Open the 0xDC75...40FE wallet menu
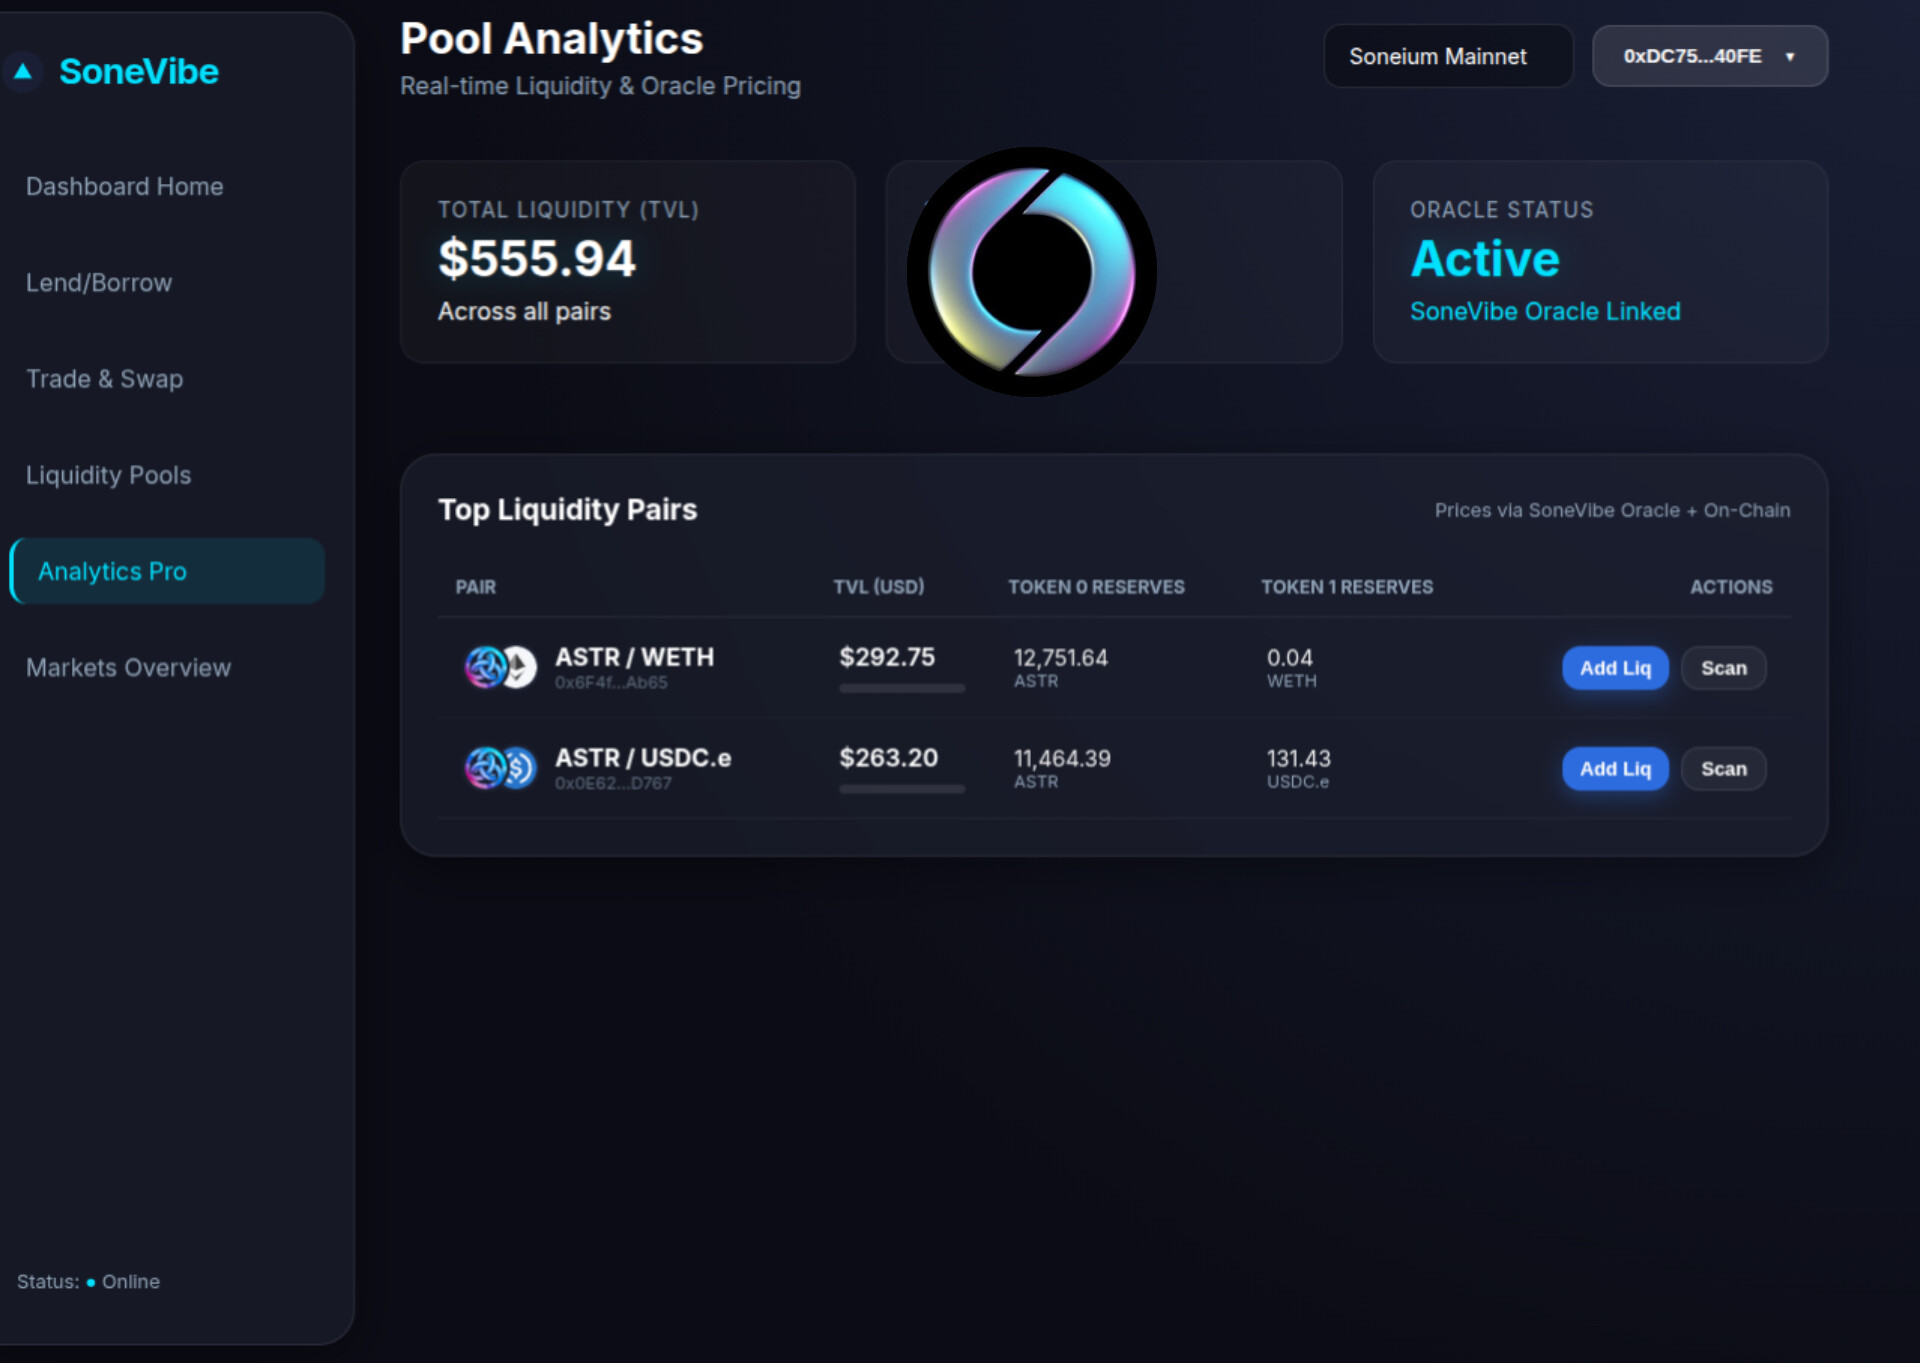Viewport: 1920px width, 1363px height. click(x=1692, y=57)
